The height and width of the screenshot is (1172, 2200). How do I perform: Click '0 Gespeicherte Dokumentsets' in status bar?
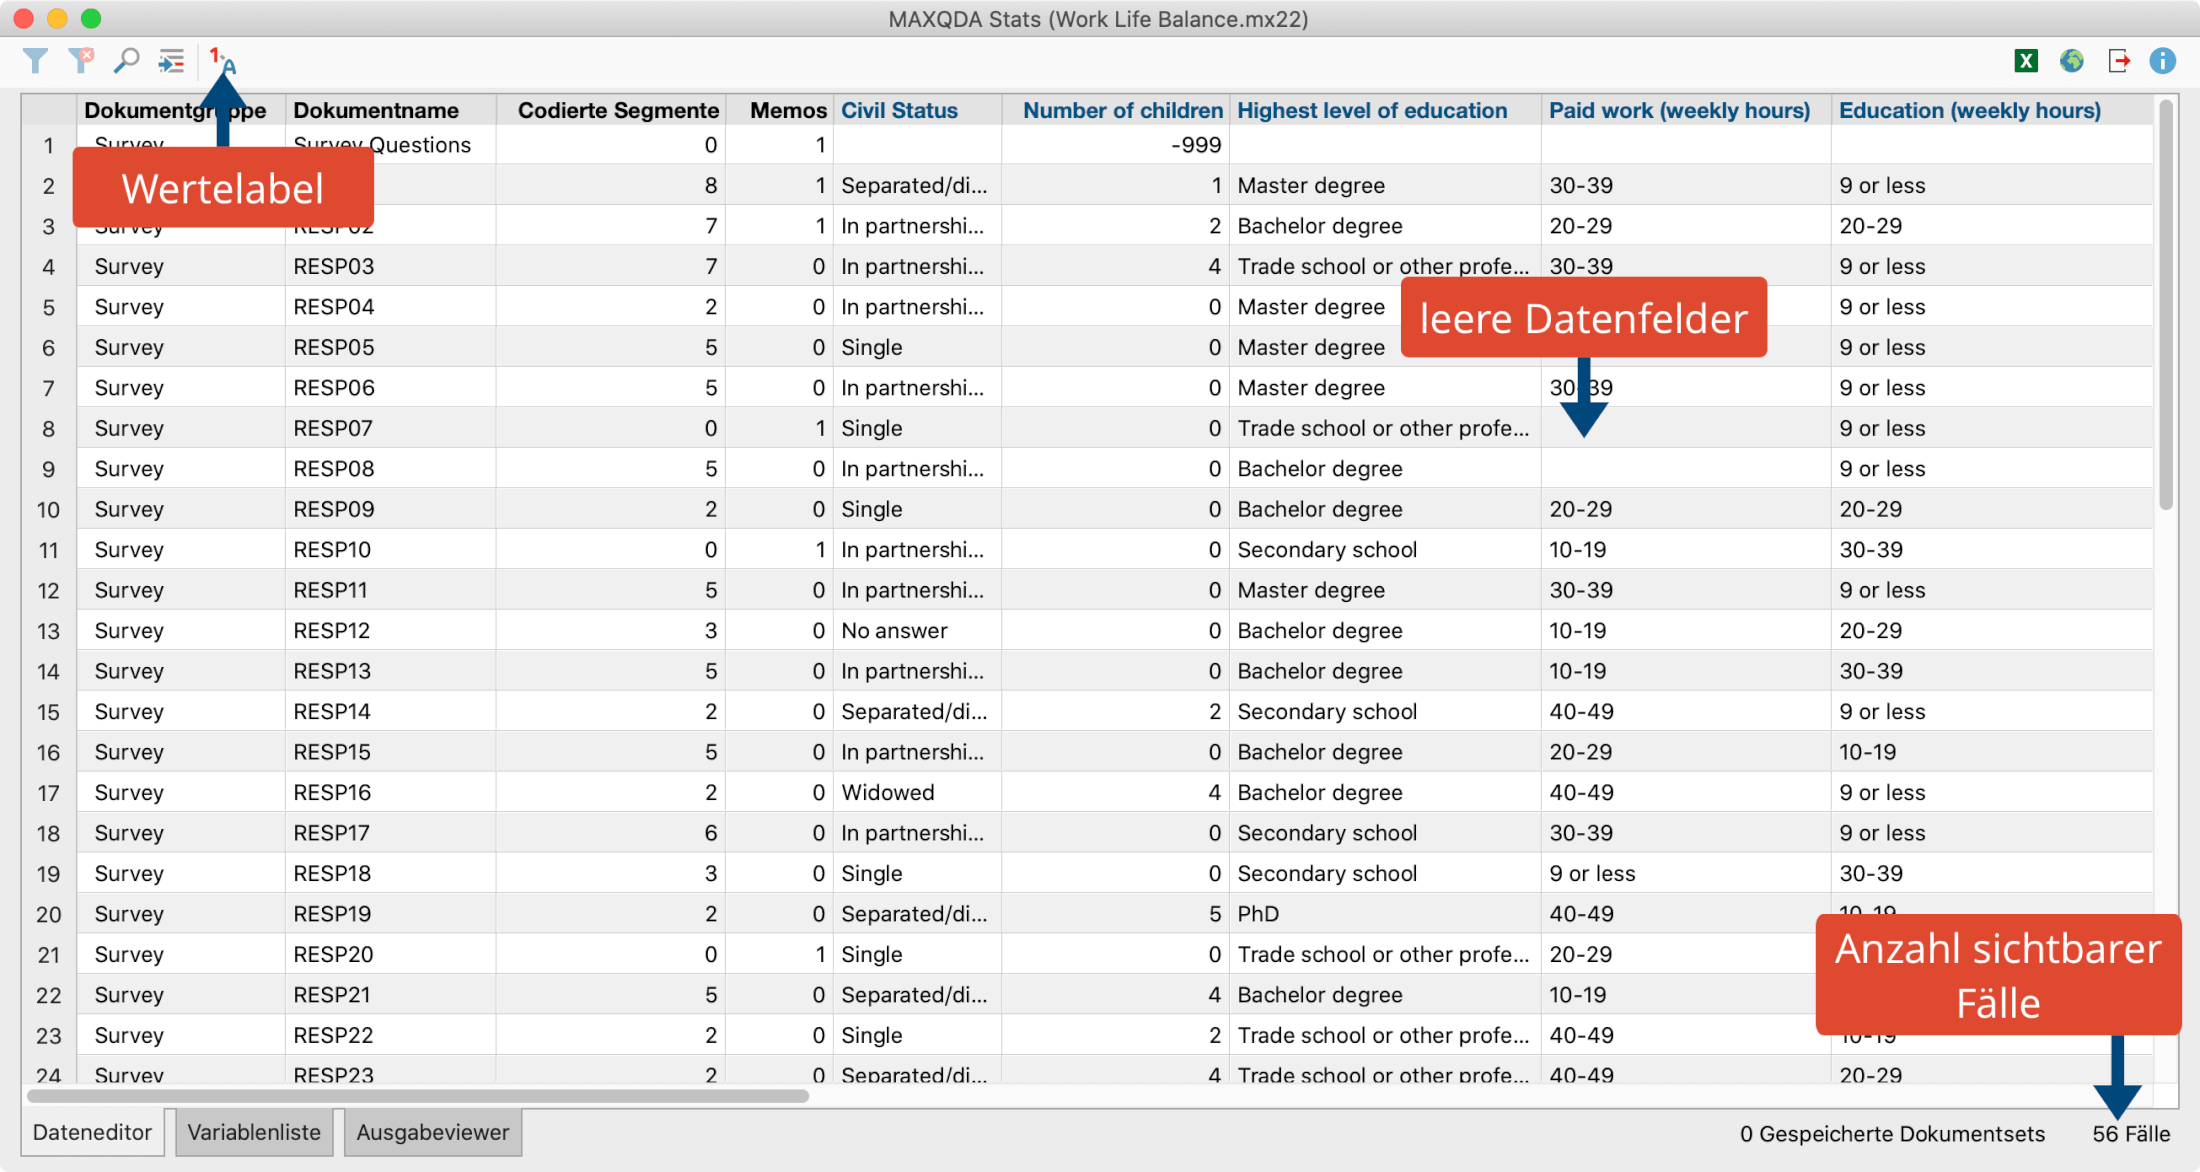(1892, 1133)
